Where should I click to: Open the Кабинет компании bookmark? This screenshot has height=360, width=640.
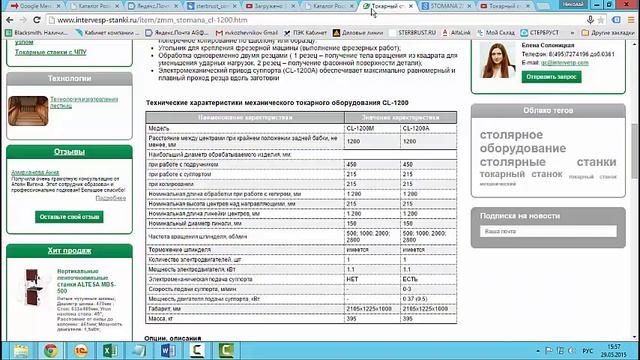pyautogui.click(x=108, y=33)
